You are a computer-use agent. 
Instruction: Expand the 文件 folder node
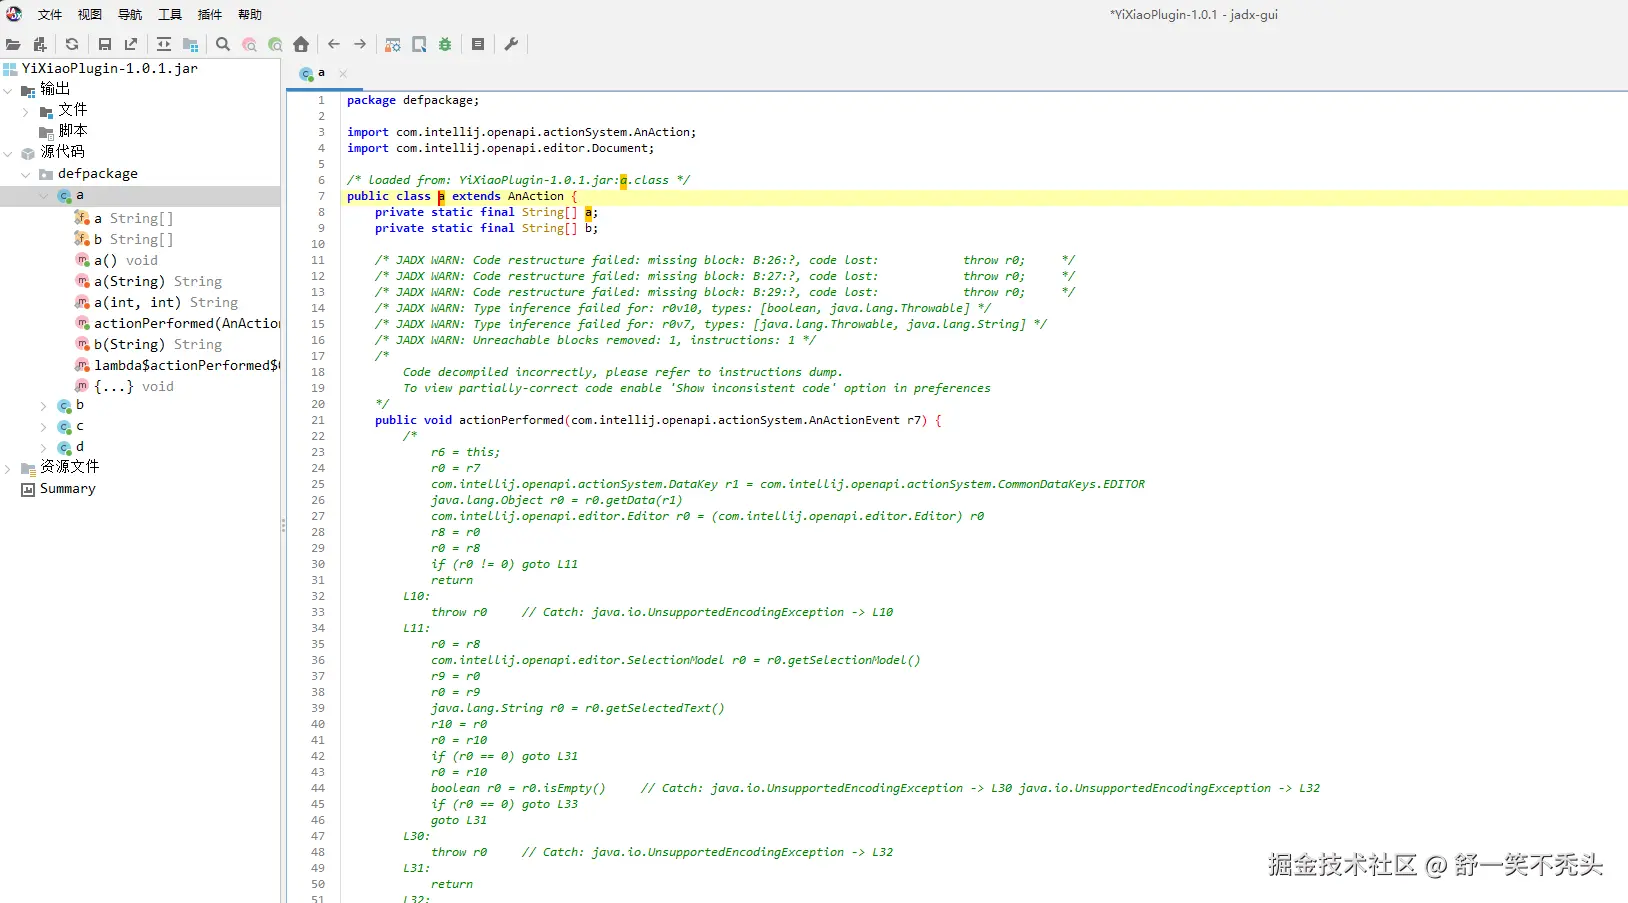[x=26, y=111]
